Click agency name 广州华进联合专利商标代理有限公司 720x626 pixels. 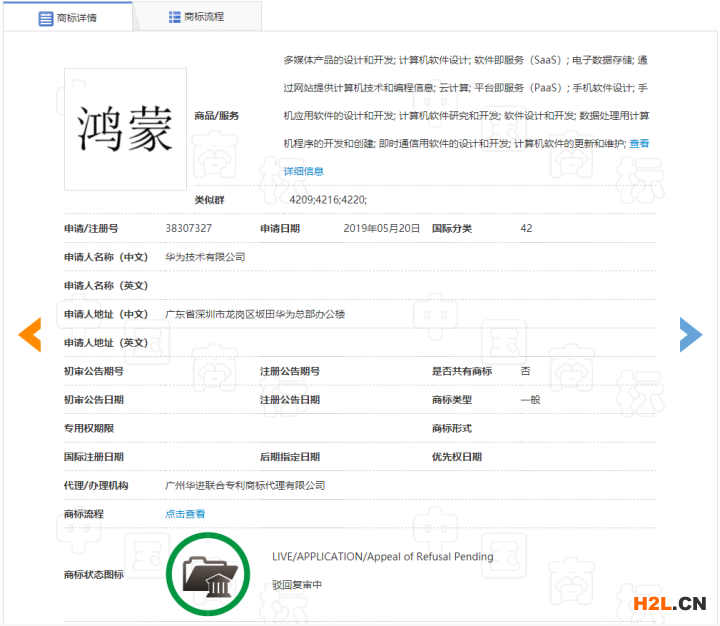tap(245, 485)
